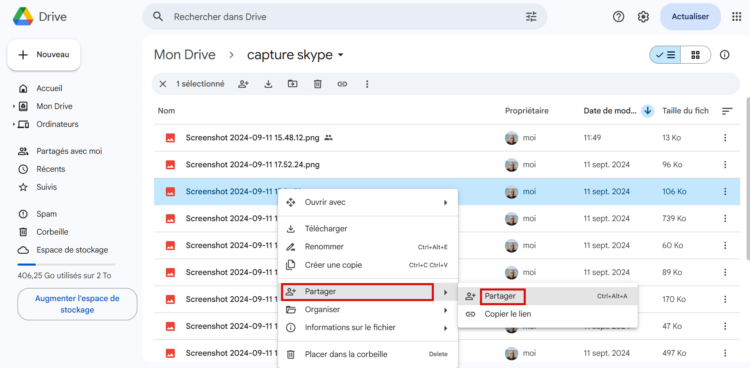Screen dimensions: 750x368
Task: Click the Taille du fich column header
Action: [x=685, y=111]
